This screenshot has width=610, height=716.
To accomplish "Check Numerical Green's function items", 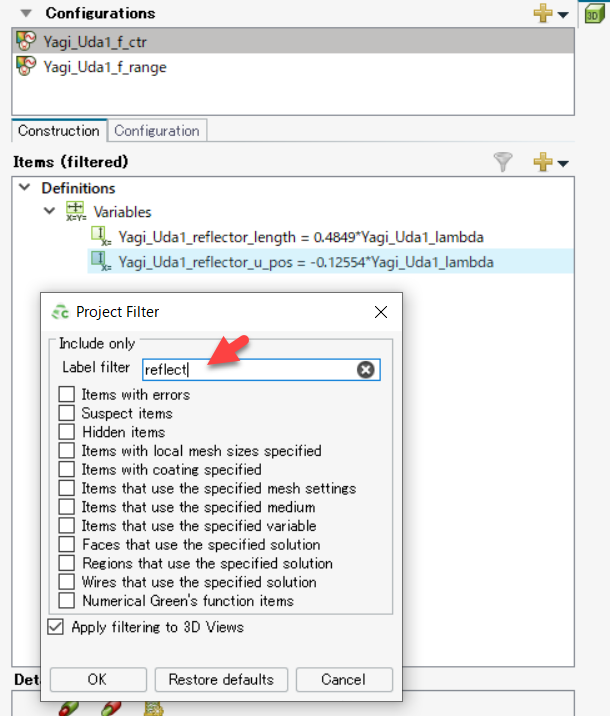I will 67,600.
